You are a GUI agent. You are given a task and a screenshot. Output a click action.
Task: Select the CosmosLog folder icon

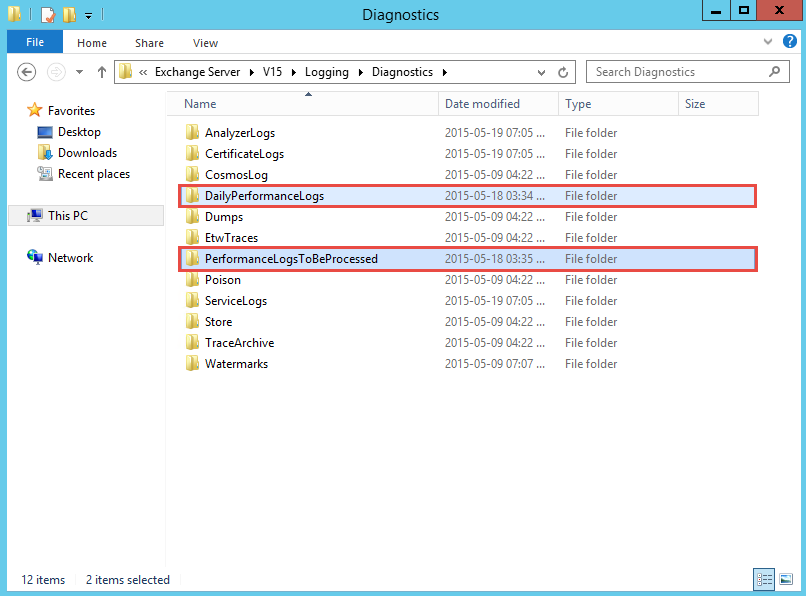(x=192, y=174)
